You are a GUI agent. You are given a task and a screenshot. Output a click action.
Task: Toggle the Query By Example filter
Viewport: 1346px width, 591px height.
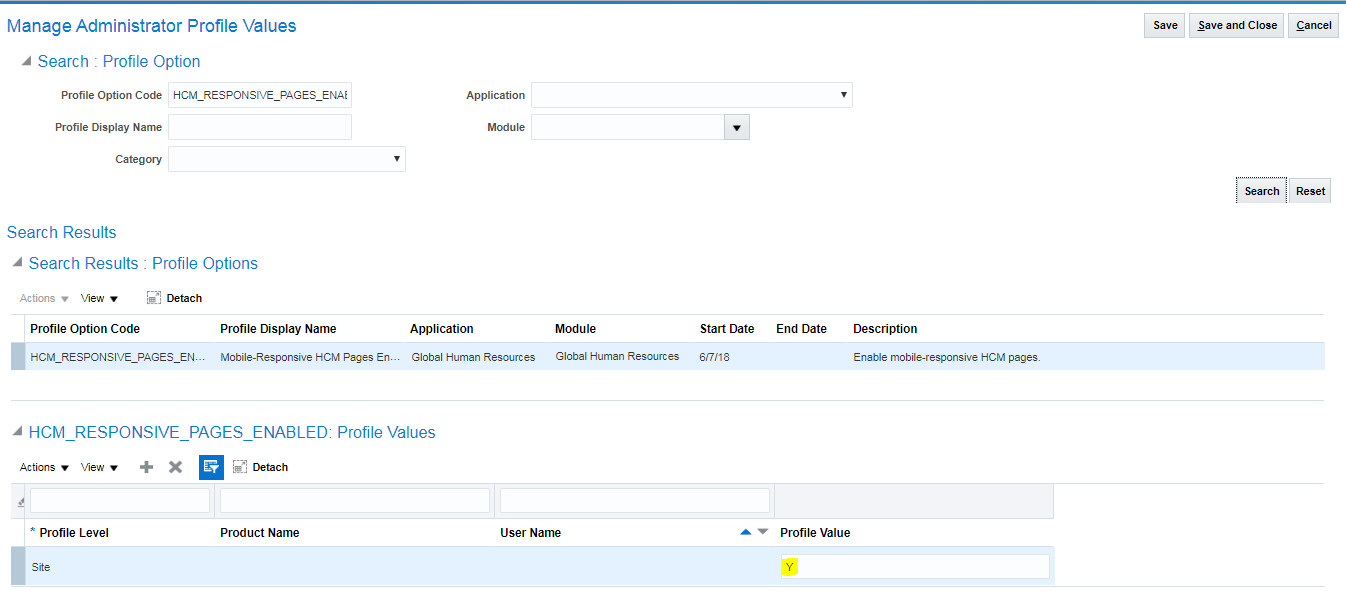point(210,466)
